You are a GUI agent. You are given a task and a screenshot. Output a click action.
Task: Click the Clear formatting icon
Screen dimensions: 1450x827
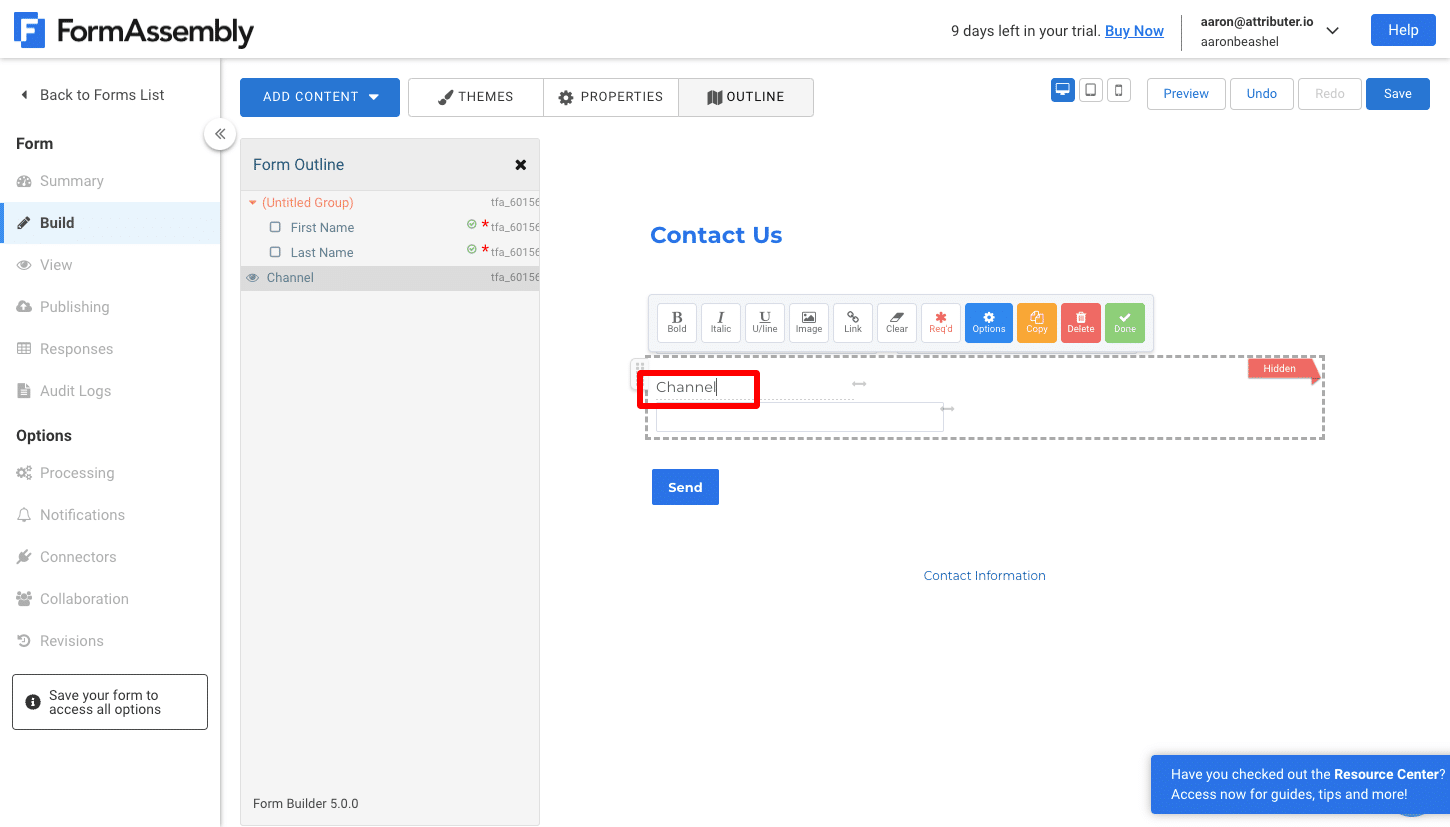896,322
